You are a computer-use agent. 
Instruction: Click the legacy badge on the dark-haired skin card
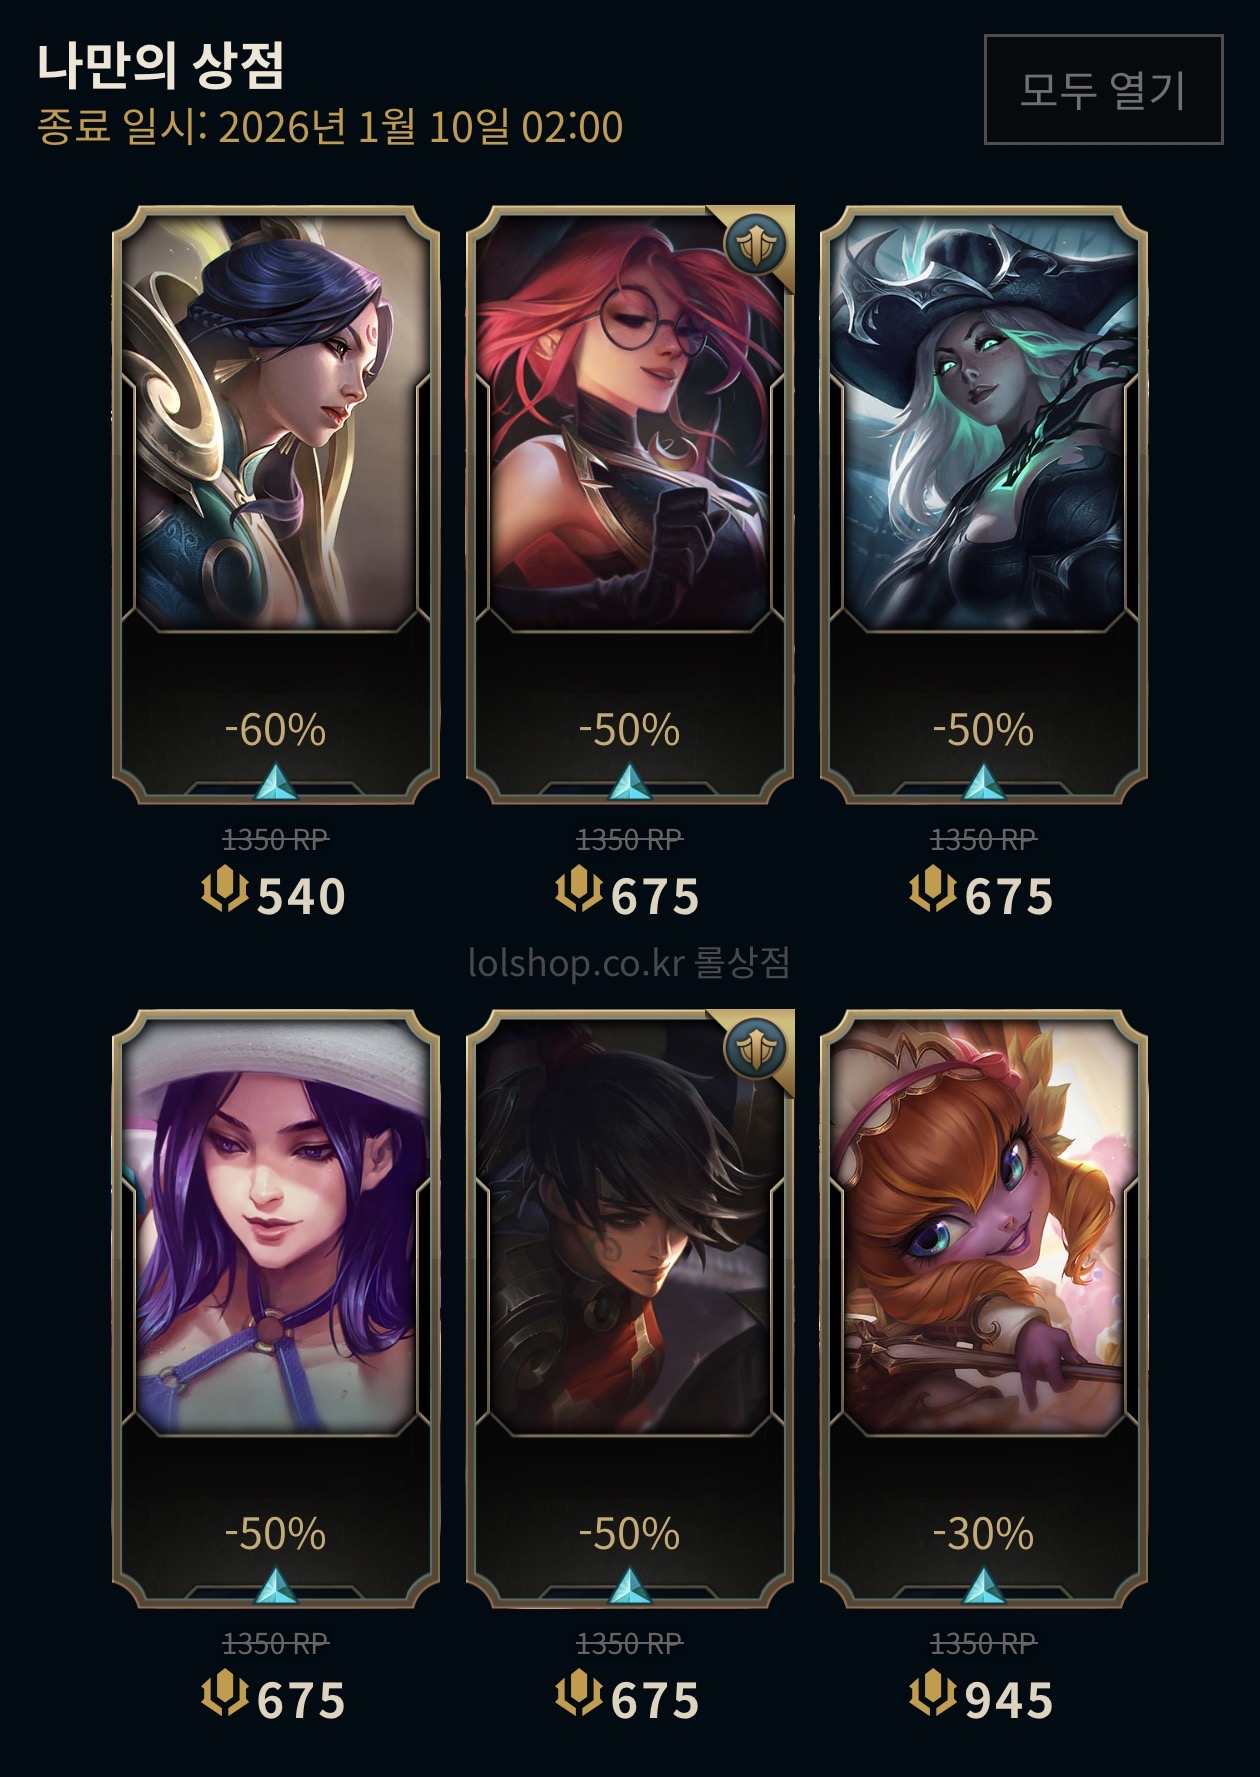click(756, 1049)
